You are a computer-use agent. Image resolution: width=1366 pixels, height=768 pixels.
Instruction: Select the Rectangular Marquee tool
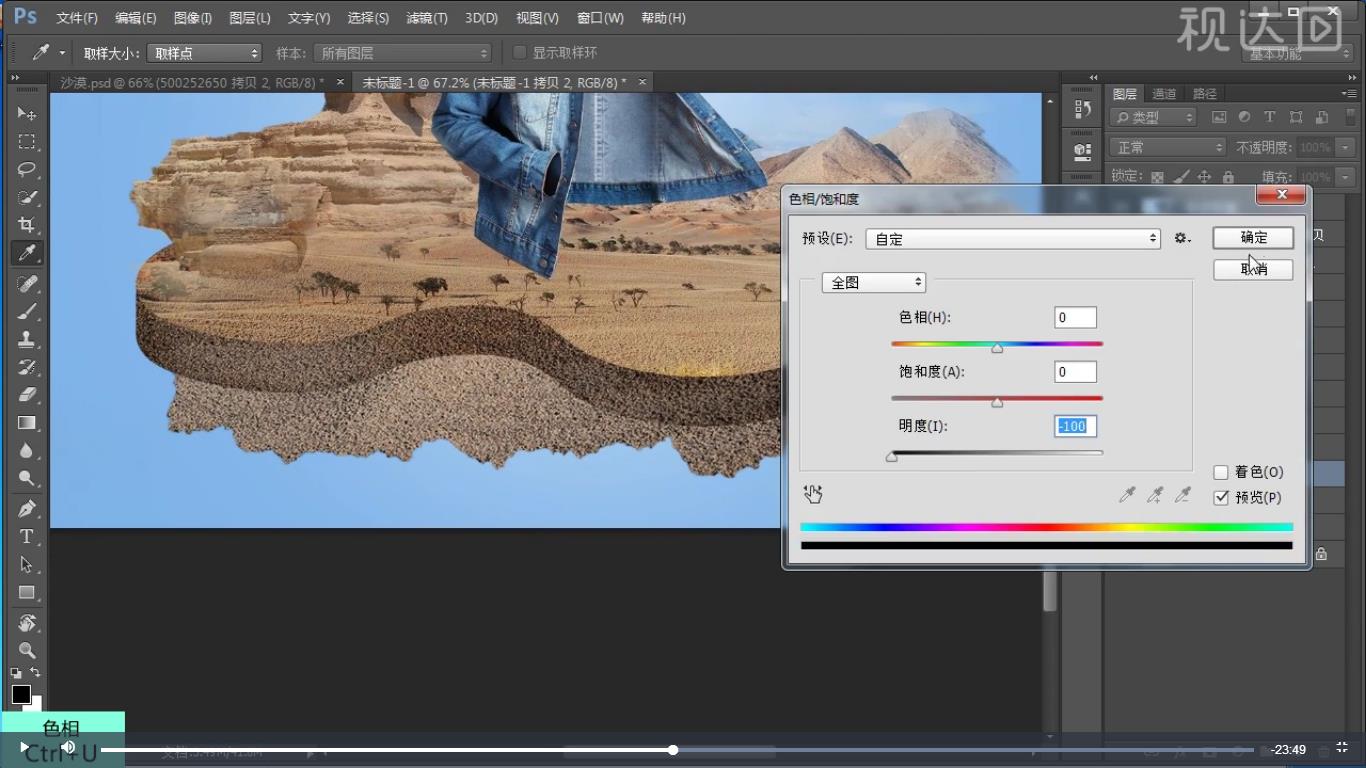click(27, 142)
